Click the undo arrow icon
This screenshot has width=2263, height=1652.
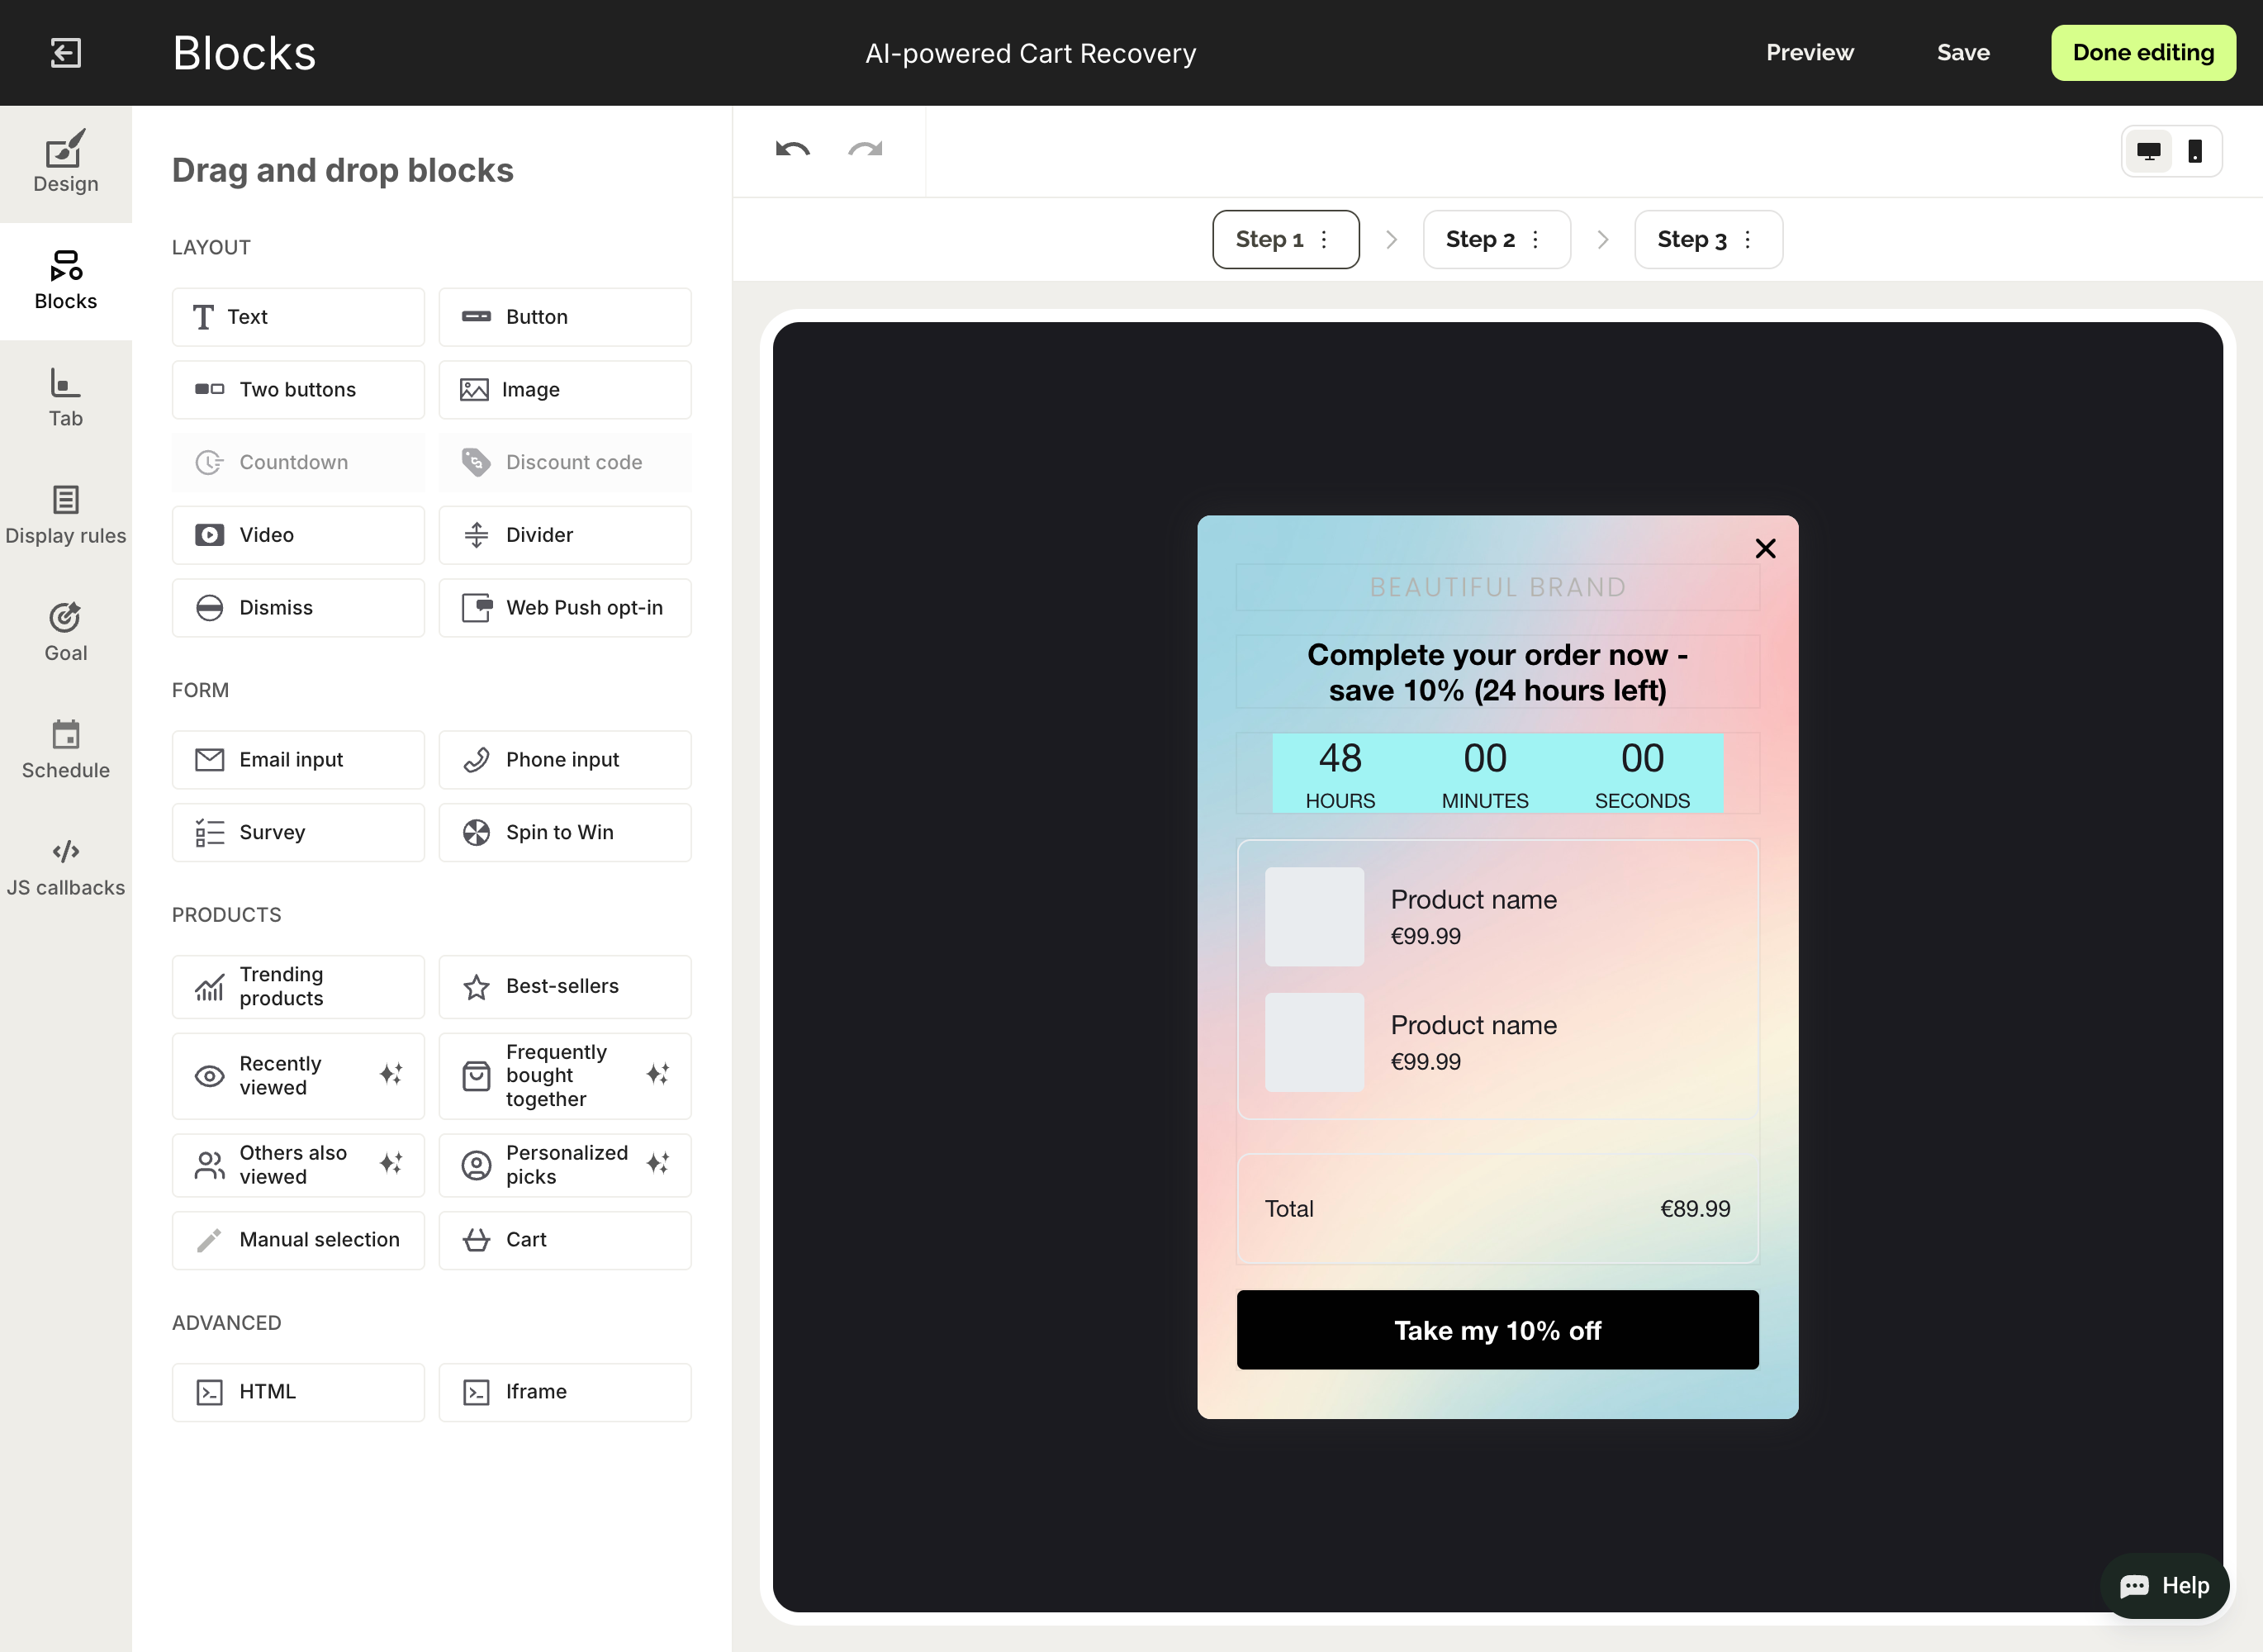(x=792, y=150)
